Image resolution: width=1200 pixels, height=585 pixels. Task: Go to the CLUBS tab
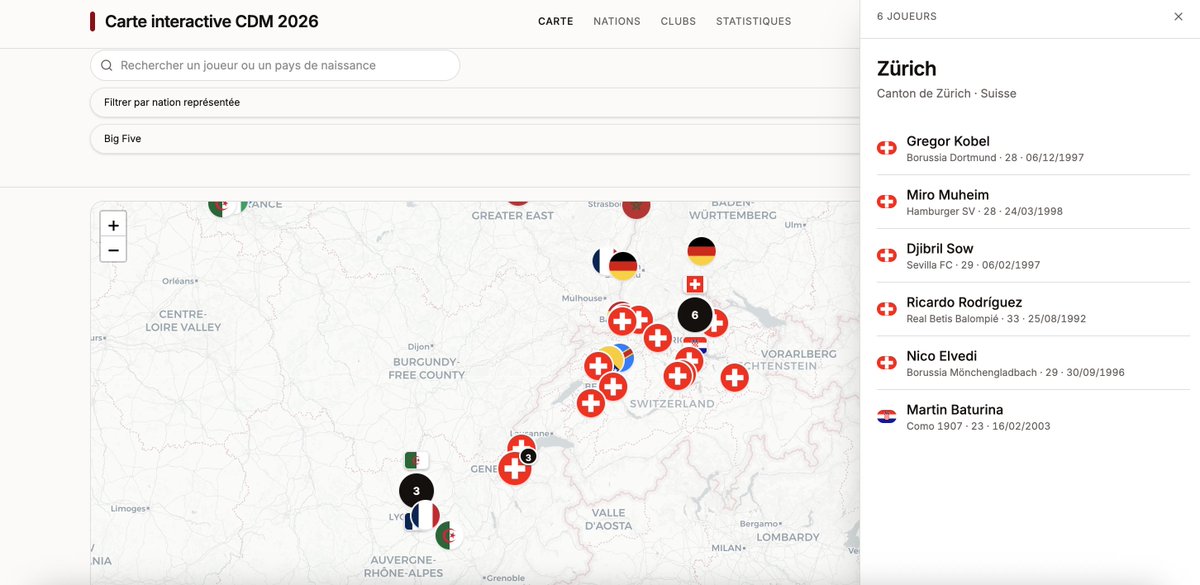click(x=679, y=21)
